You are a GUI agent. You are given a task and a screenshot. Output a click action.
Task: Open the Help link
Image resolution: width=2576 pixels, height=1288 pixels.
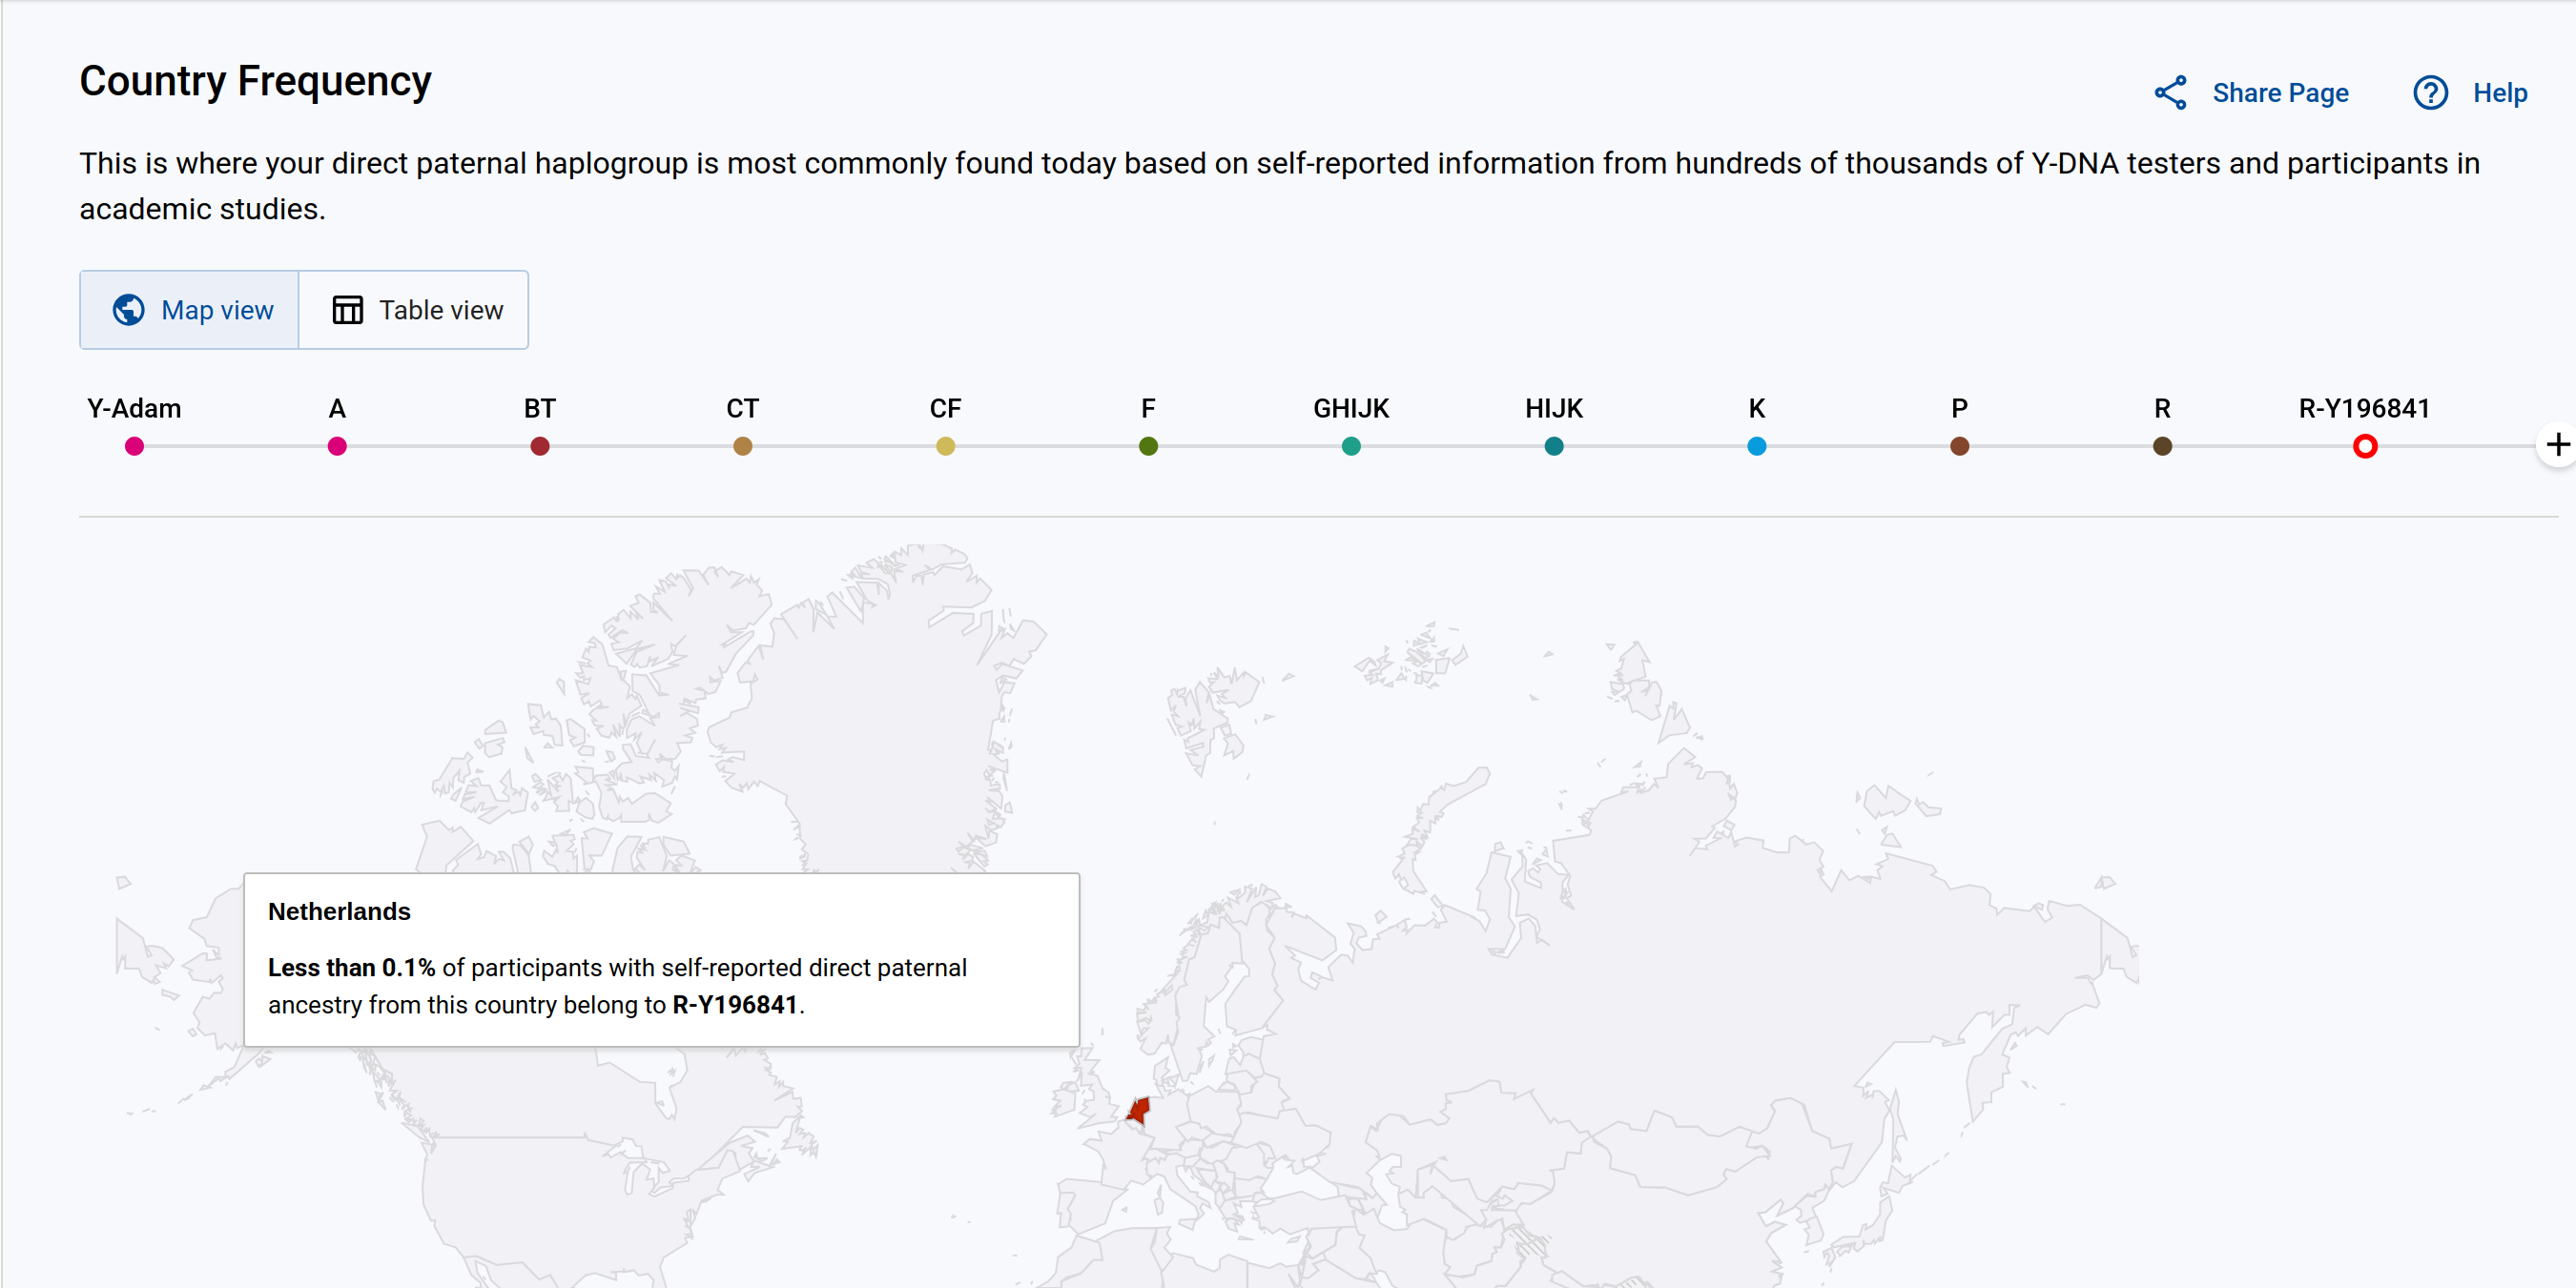(2499, 93)
